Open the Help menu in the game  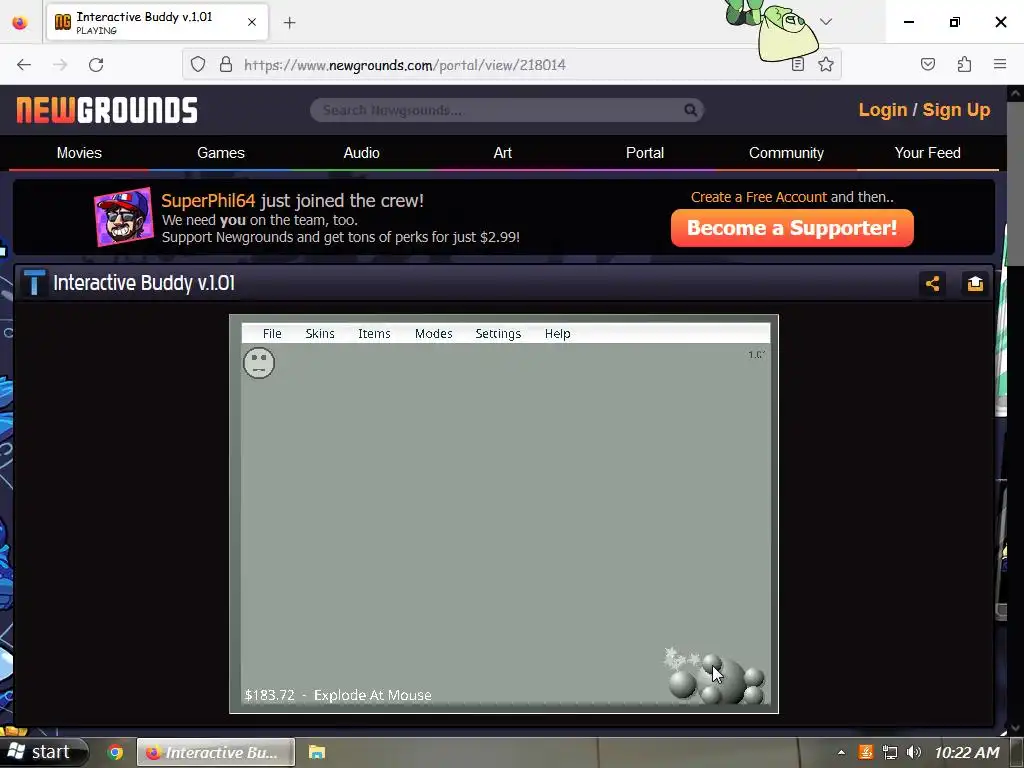[558, 334]
